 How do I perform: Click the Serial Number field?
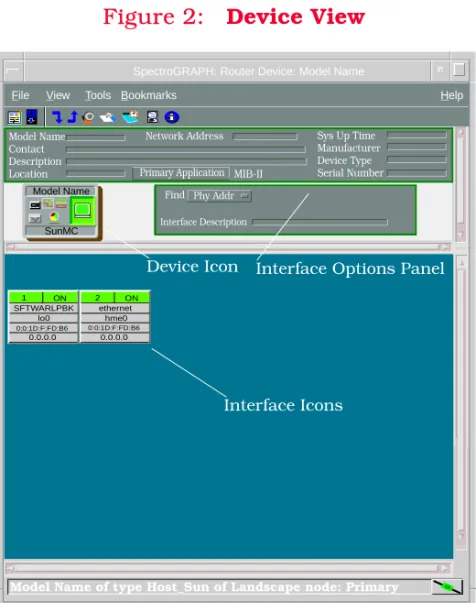417,173
